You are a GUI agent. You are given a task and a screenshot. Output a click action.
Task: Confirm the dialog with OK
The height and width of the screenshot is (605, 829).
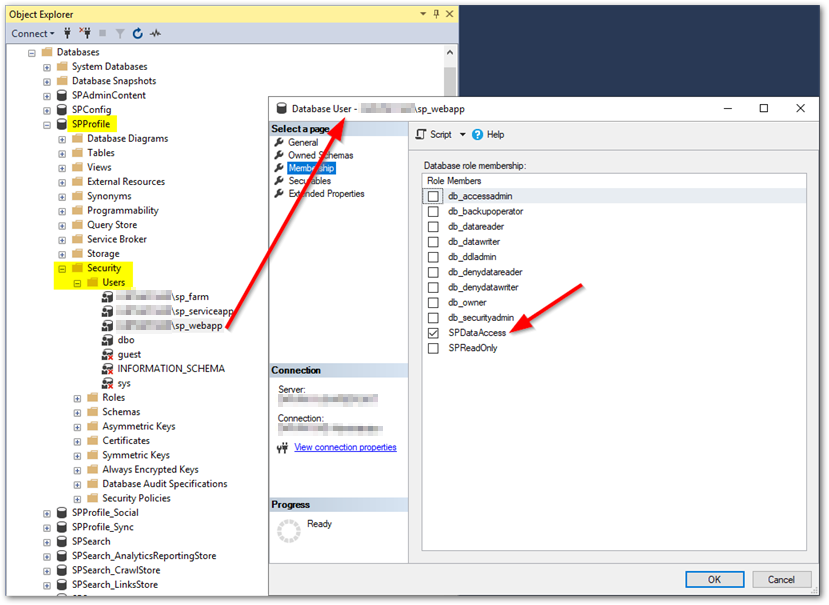pos(715,579)
